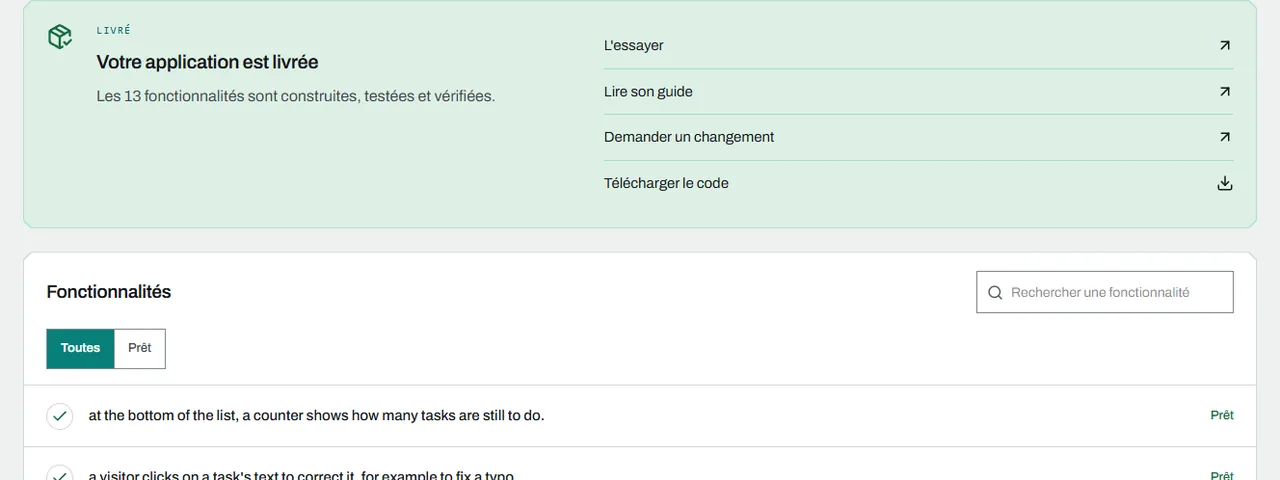Image resolution: width=1280 pixels, height=480 pixels.
Task: Click the arrow icon beside Lire son guide
Action: click(1225, 91)
